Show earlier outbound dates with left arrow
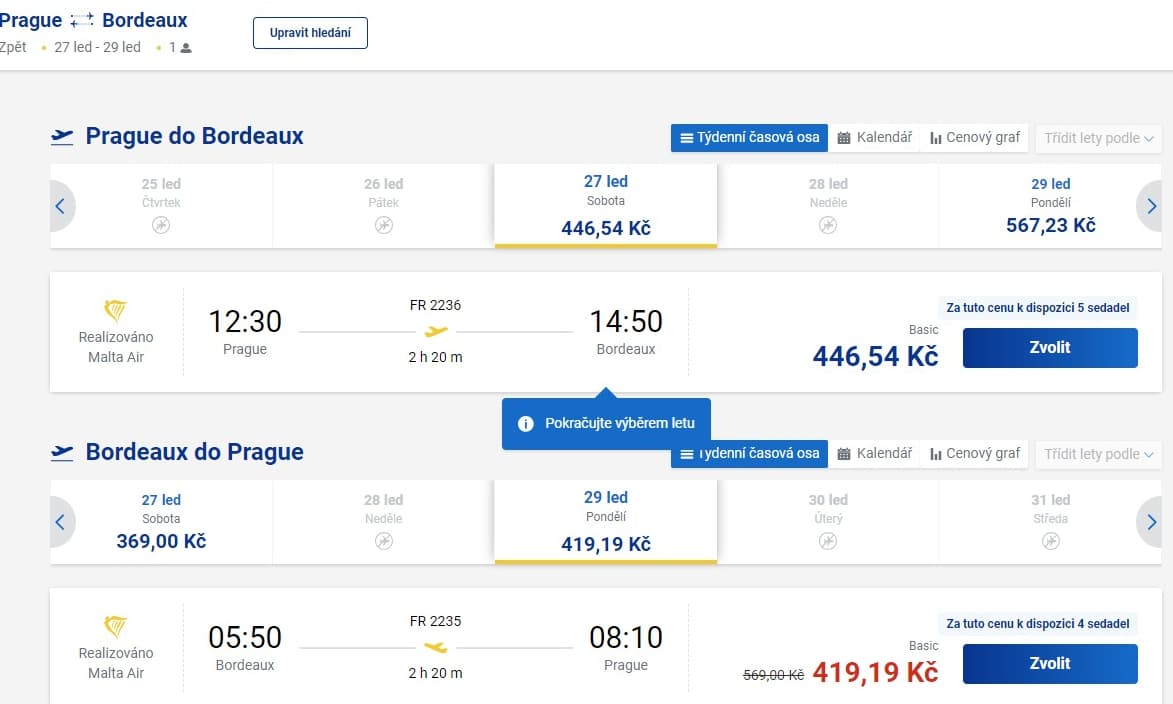This screenshot has width=1173, height=704. click(x=61, y=206)
